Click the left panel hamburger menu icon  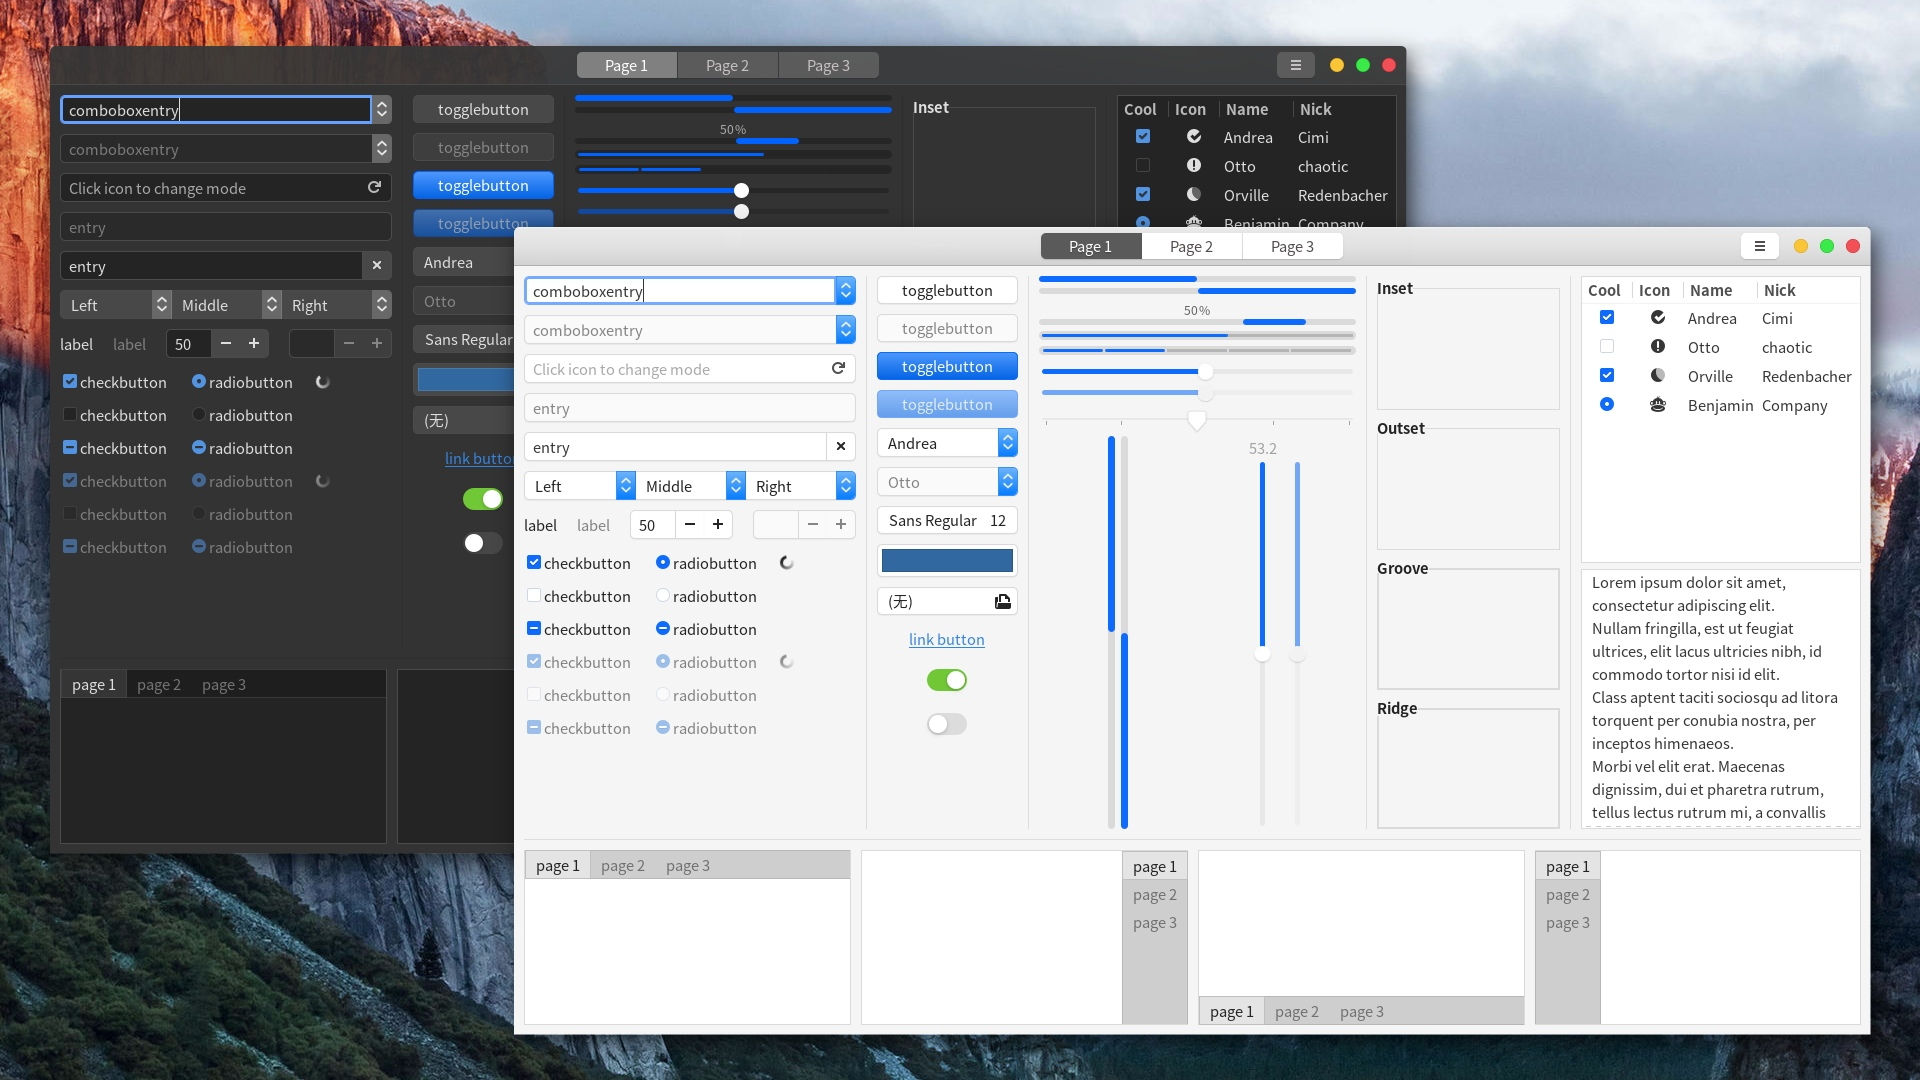coord(1294,65)
